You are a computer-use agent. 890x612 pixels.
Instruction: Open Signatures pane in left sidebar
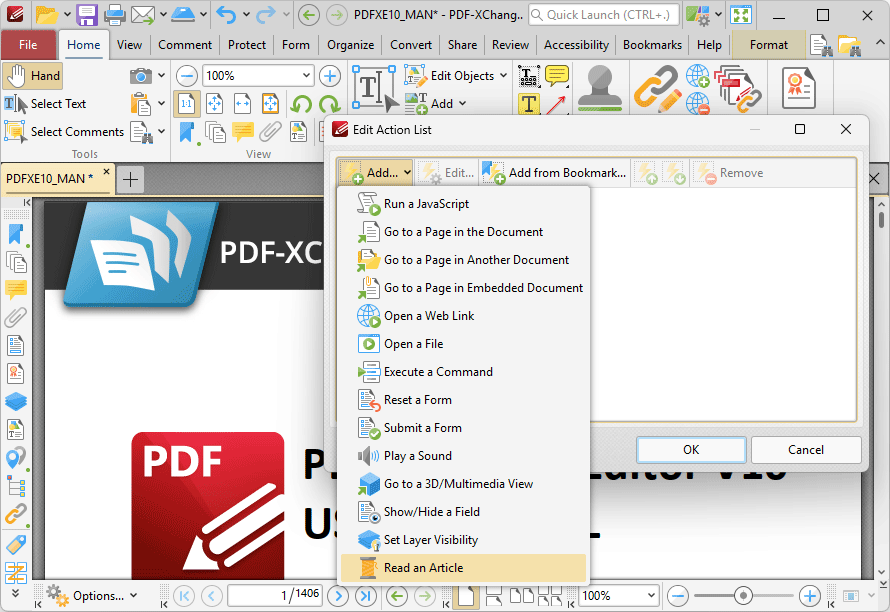16,374
